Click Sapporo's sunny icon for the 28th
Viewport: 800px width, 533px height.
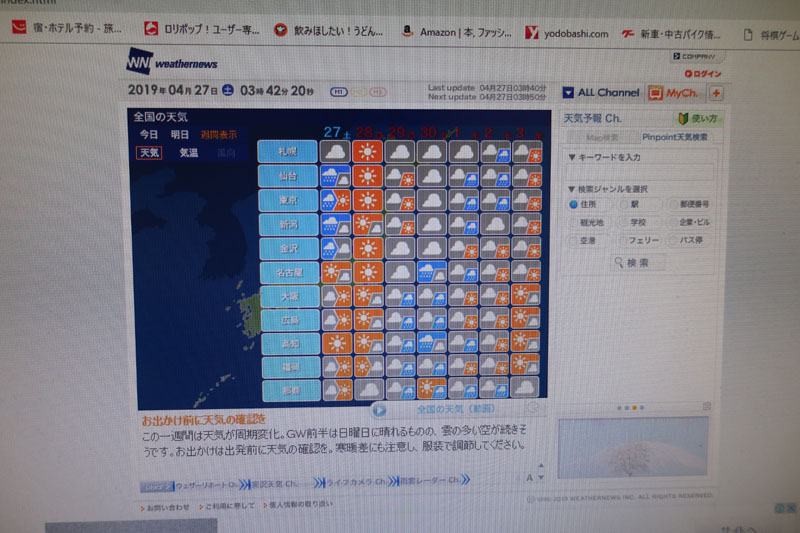pos(367,152)
